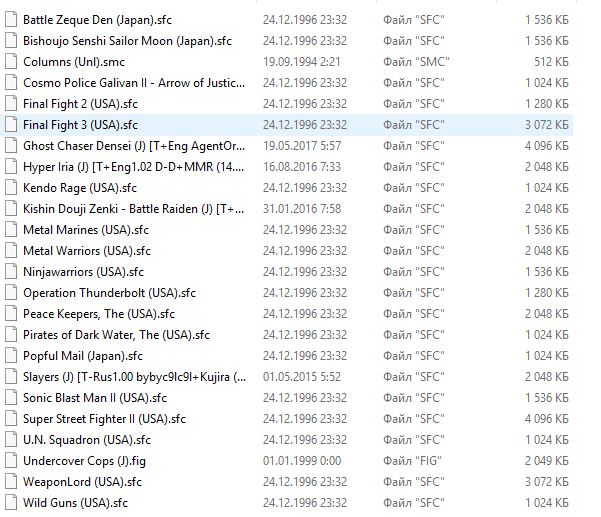Click the file icon of Kishin Douji Zenki

tap(11, 209)
